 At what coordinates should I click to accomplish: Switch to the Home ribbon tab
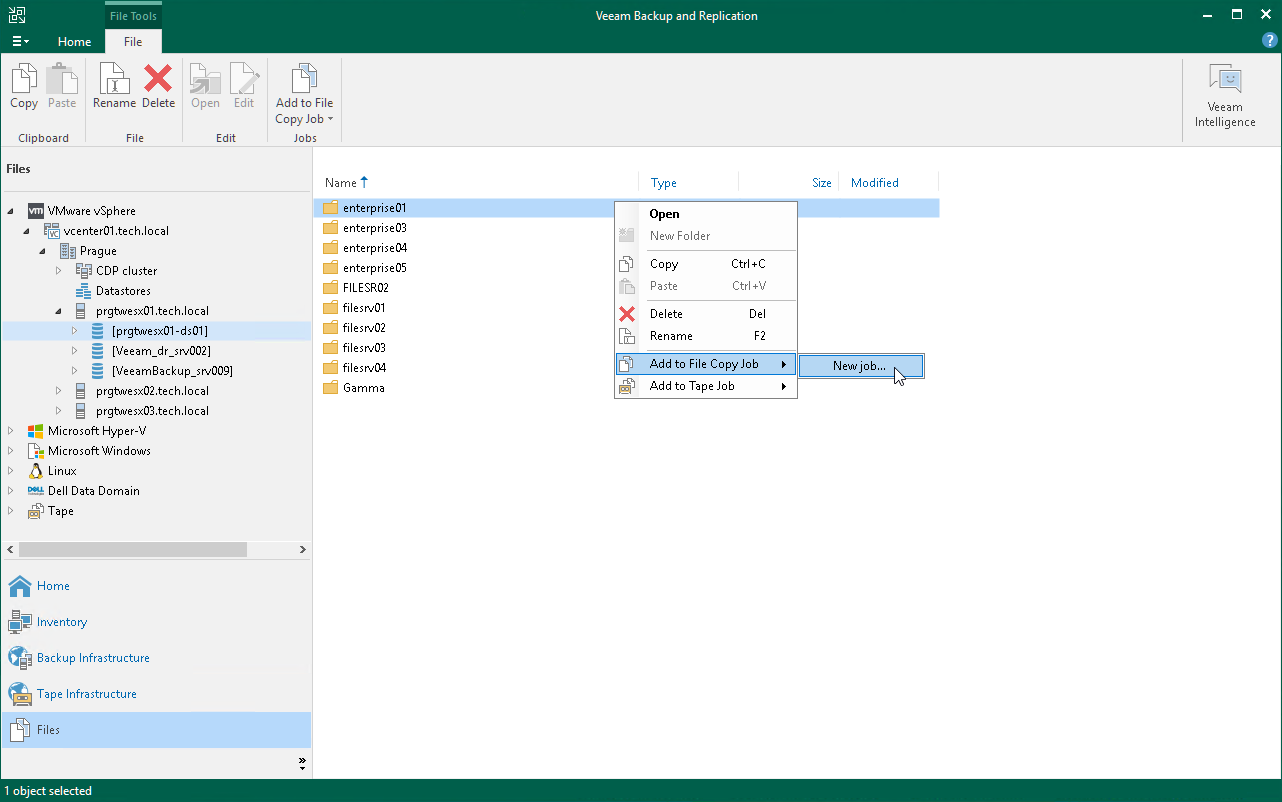point(74,42)
